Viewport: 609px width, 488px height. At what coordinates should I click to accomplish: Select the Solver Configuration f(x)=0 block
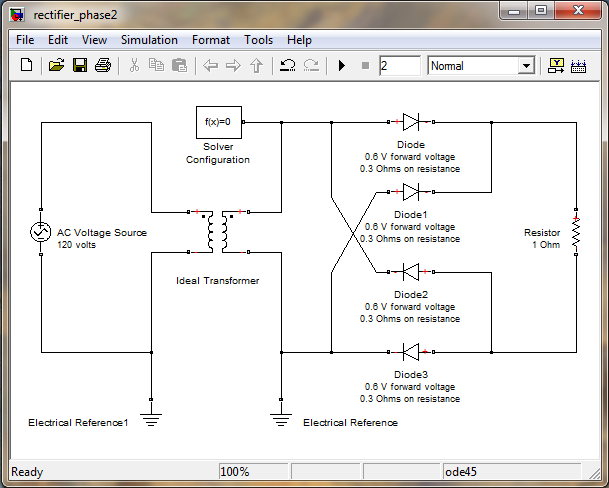coord(218,122)
